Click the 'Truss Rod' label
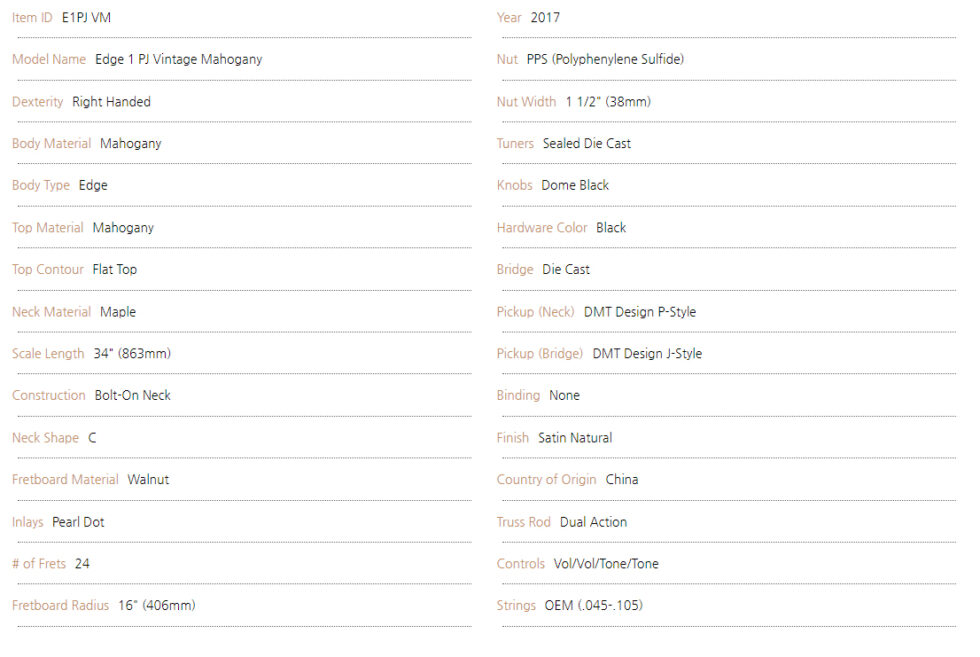This screenshot has height=657, width=980. click(x=524, y=523)
